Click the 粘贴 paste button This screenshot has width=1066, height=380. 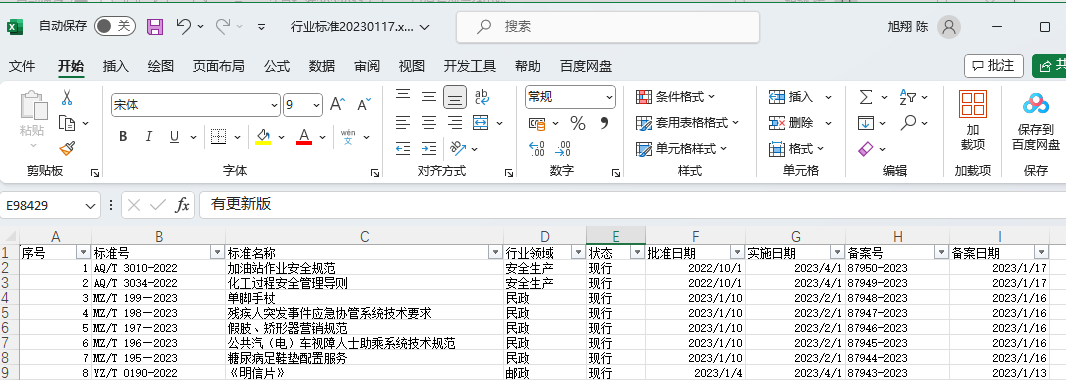(x=32, y=120)
